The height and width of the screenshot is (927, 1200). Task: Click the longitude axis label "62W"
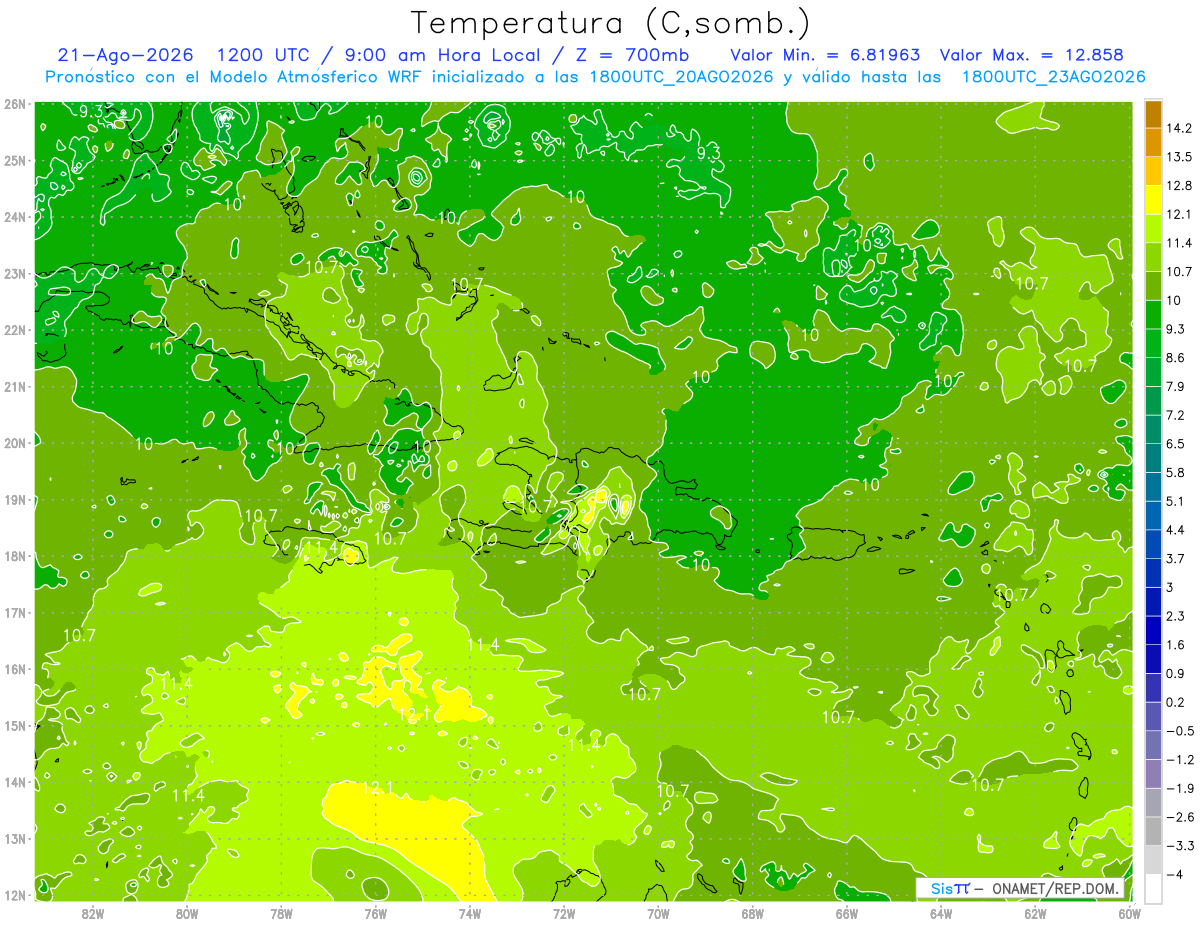click(x=1035, y=914)
